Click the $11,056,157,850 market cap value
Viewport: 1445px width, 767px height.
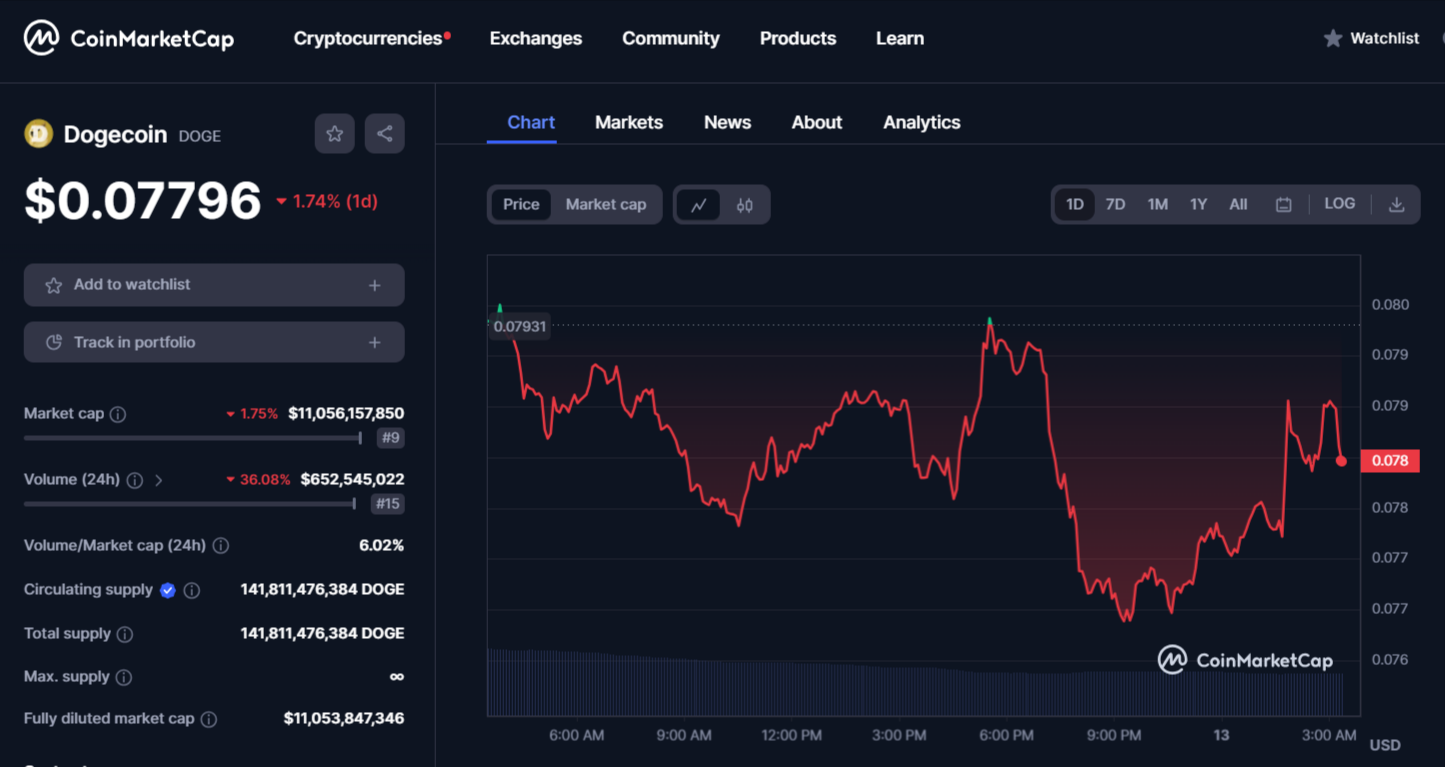(346, 413)
